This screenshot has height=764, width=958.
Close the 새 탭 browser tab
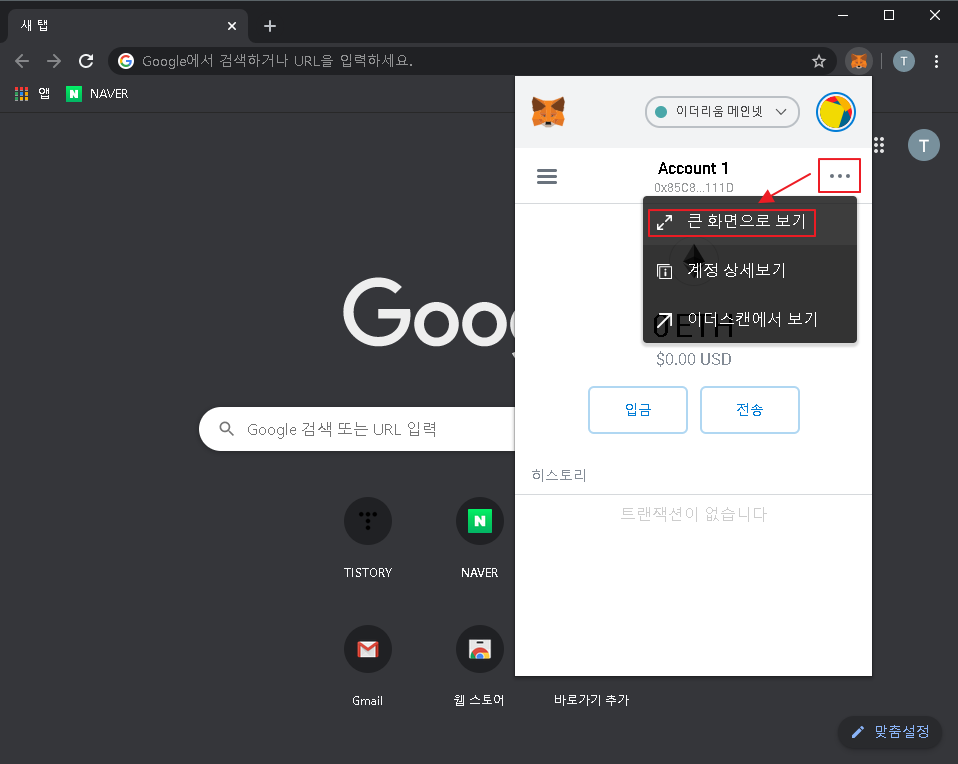(232, 26)
